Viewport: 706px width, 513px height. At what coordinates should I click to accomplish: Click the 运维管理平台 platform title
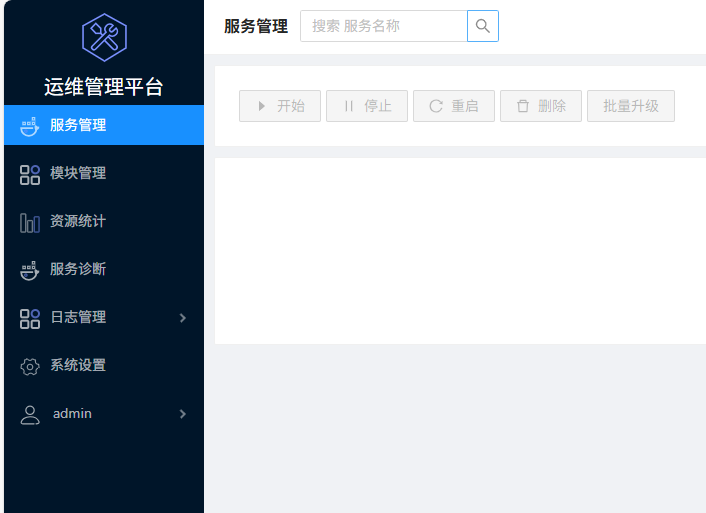[x=103, y=87]
